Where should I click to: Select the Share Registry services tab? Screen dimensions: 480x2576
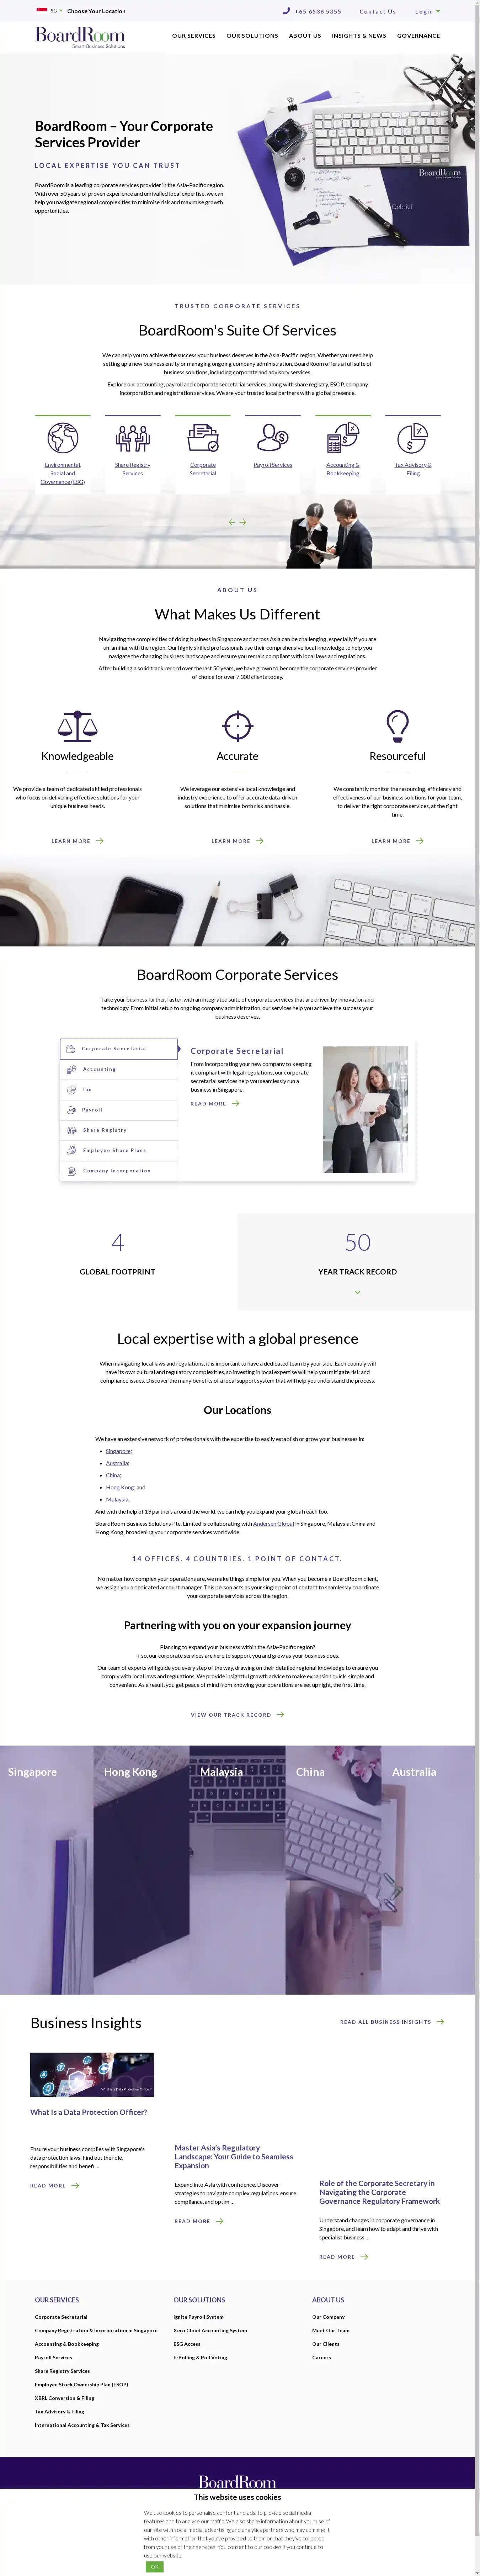coord(119,1130)
